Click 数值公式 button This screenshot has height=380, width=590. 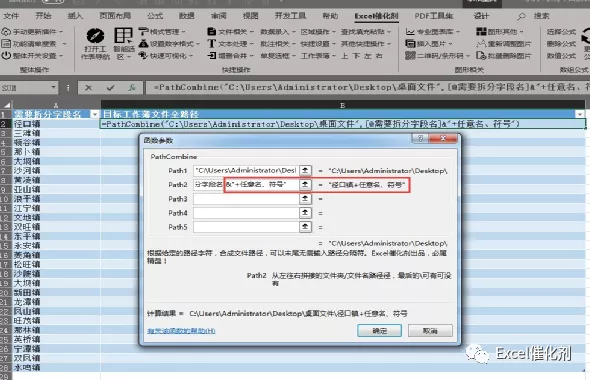[x=561, y=56]
